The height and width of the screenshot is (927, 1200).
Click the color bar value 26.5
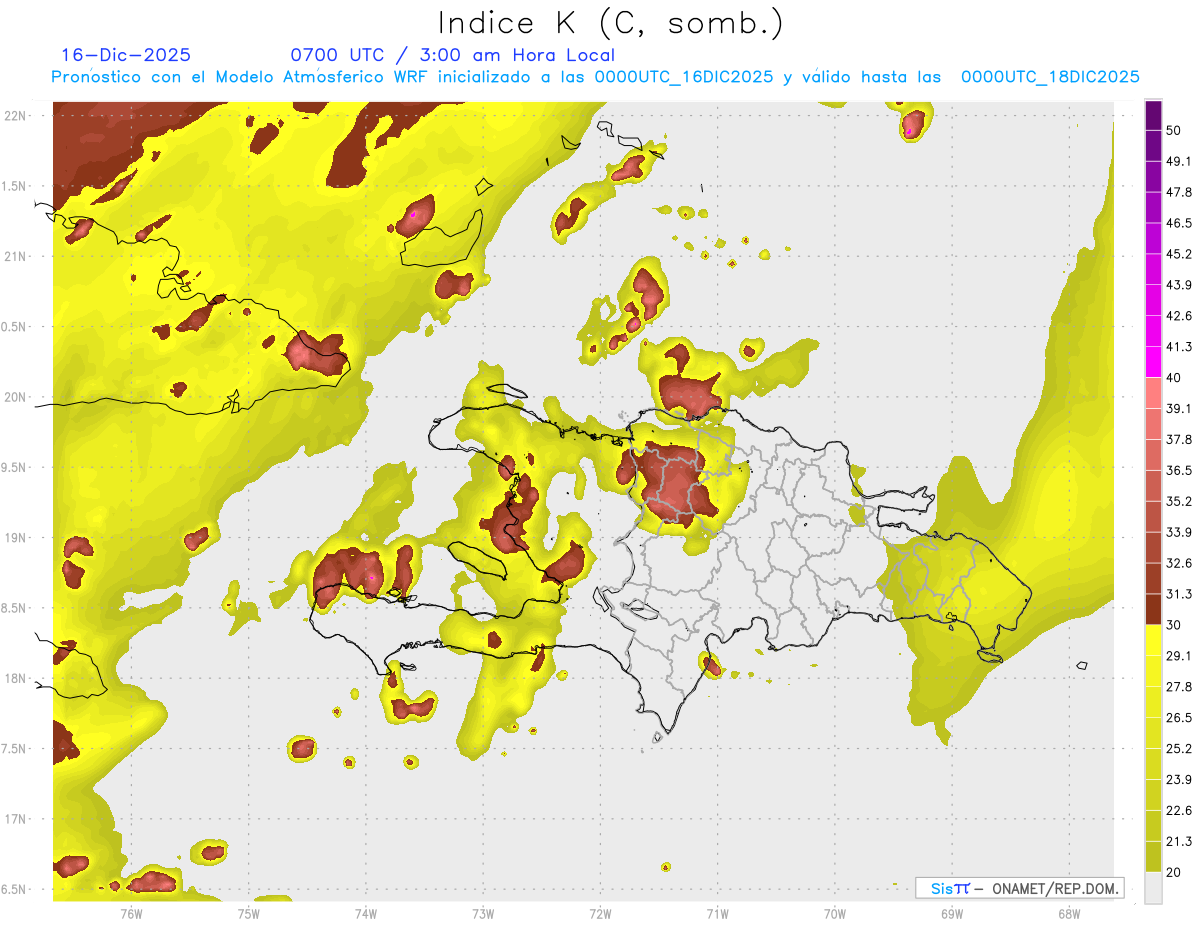(x=1179, y=718)
